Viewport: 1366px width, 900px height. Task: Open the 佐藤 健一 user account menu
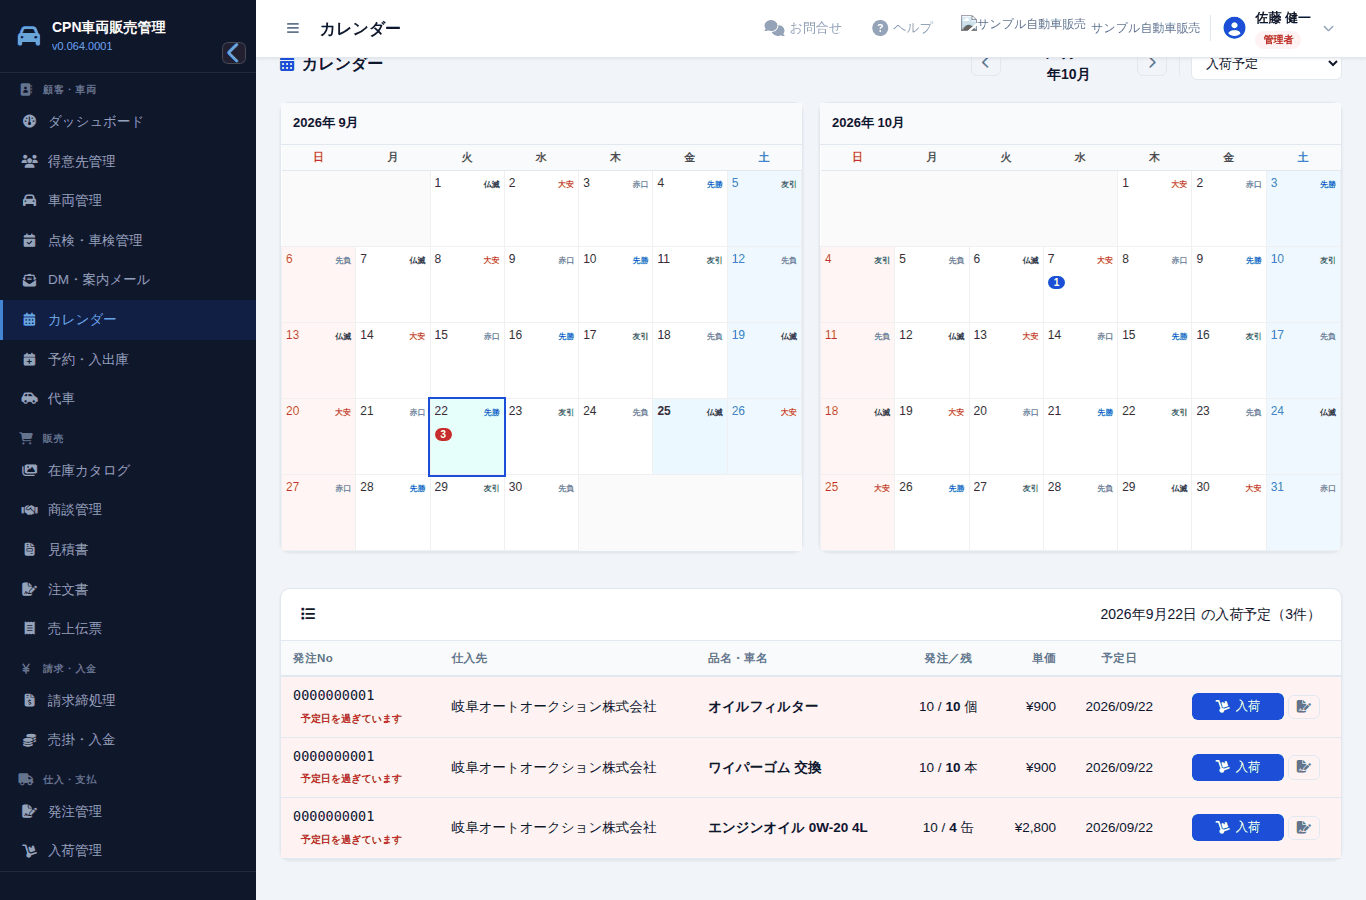1280,28
